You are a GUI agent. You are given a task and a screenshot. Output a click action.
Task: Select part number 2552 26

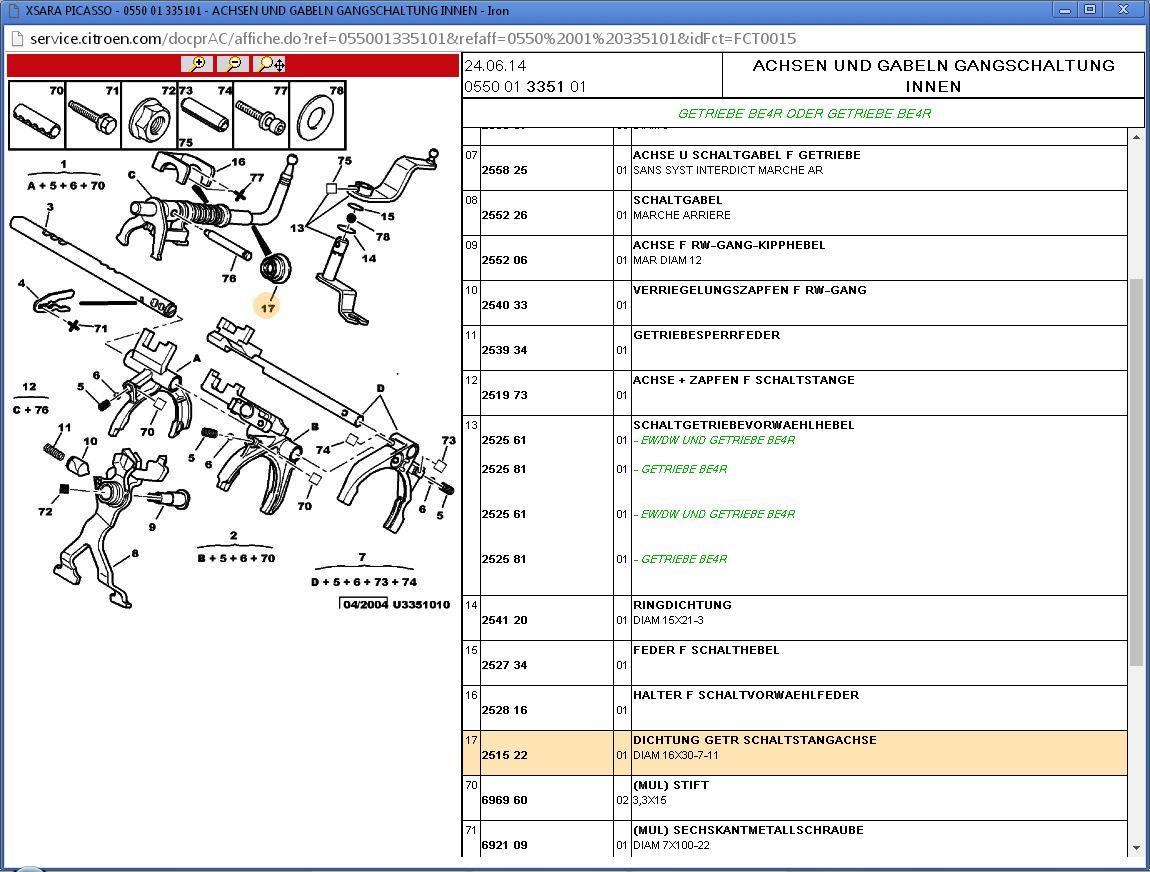[505, 215]
